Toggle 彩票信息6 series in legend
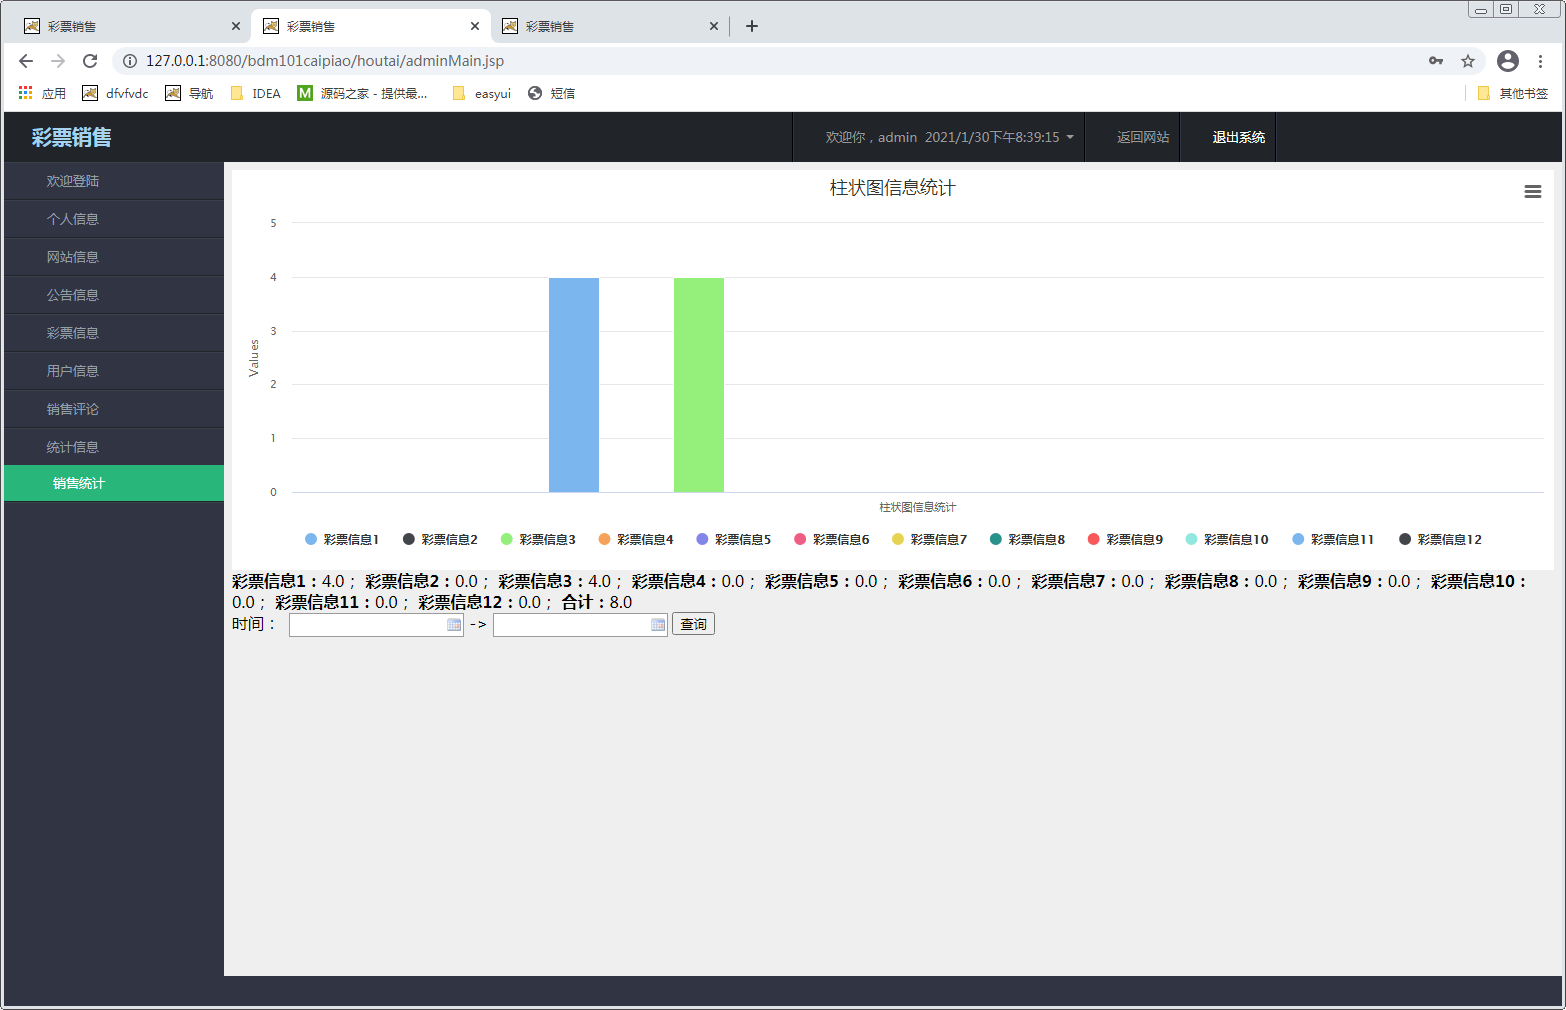Viewport: 1566px width, 1010px height. 832,539
